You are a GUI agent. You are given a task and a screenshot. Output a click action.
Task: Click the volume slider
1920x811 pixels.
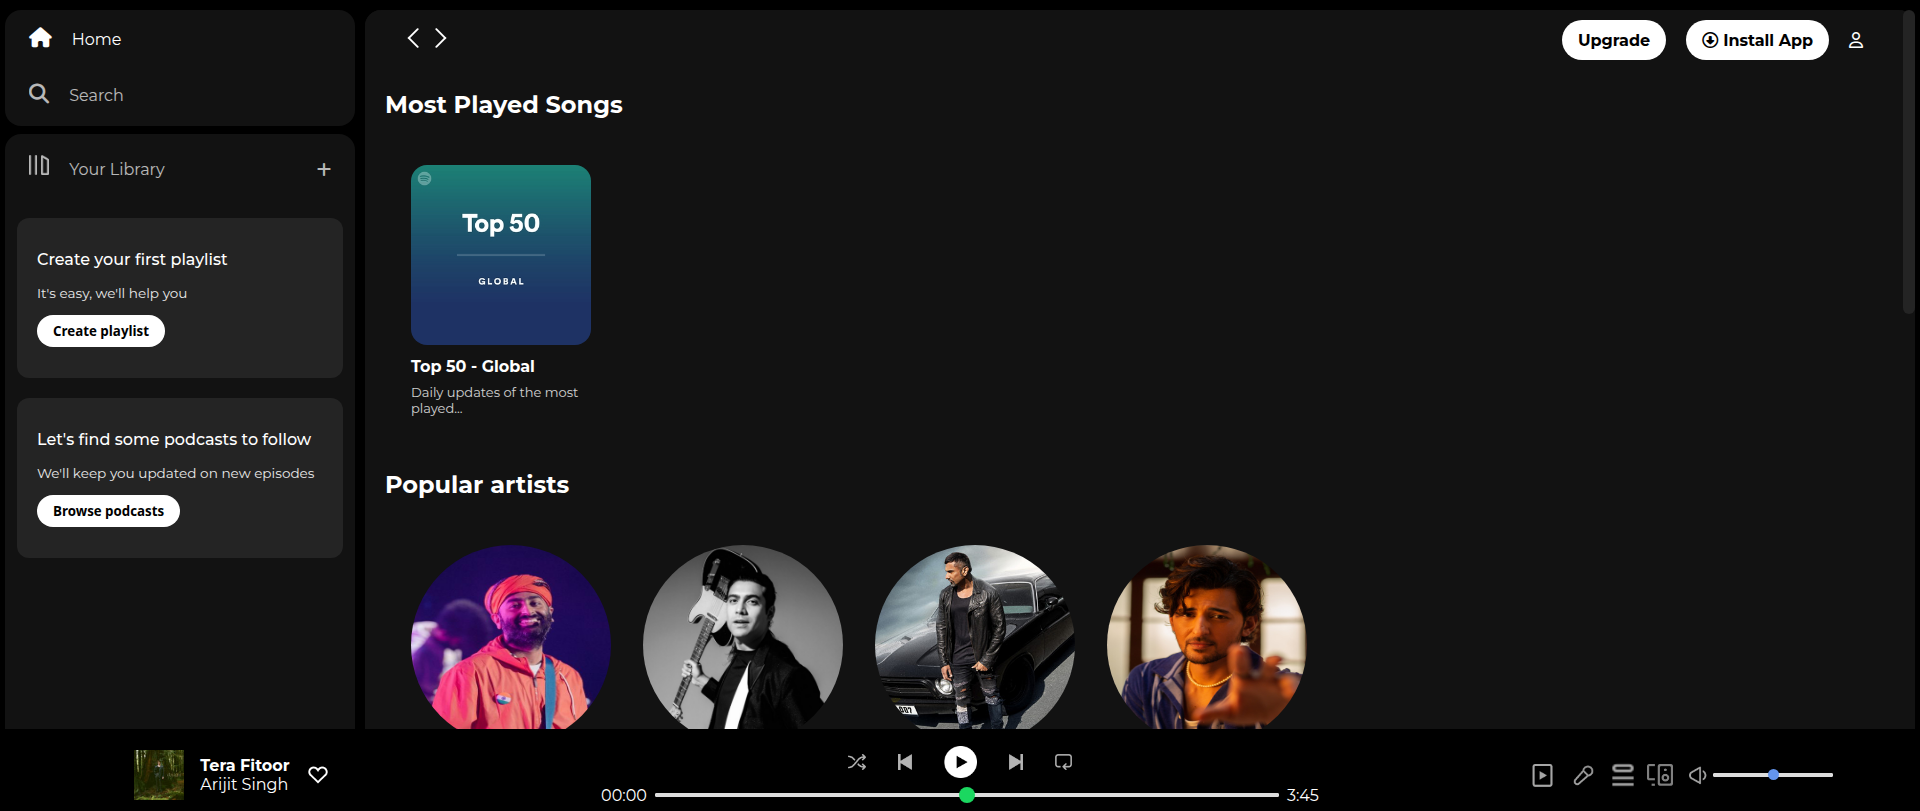tap(1772, 775)
